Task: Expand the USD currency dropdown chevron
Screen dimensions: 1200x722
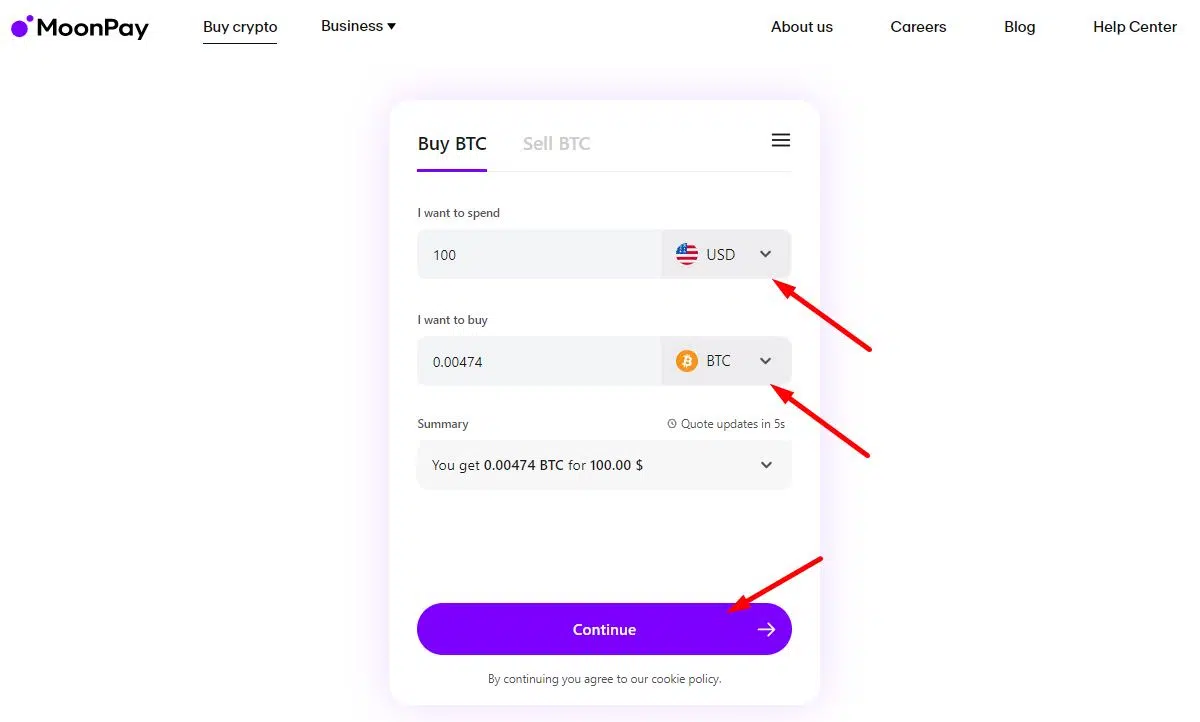Action: [766, 254]
